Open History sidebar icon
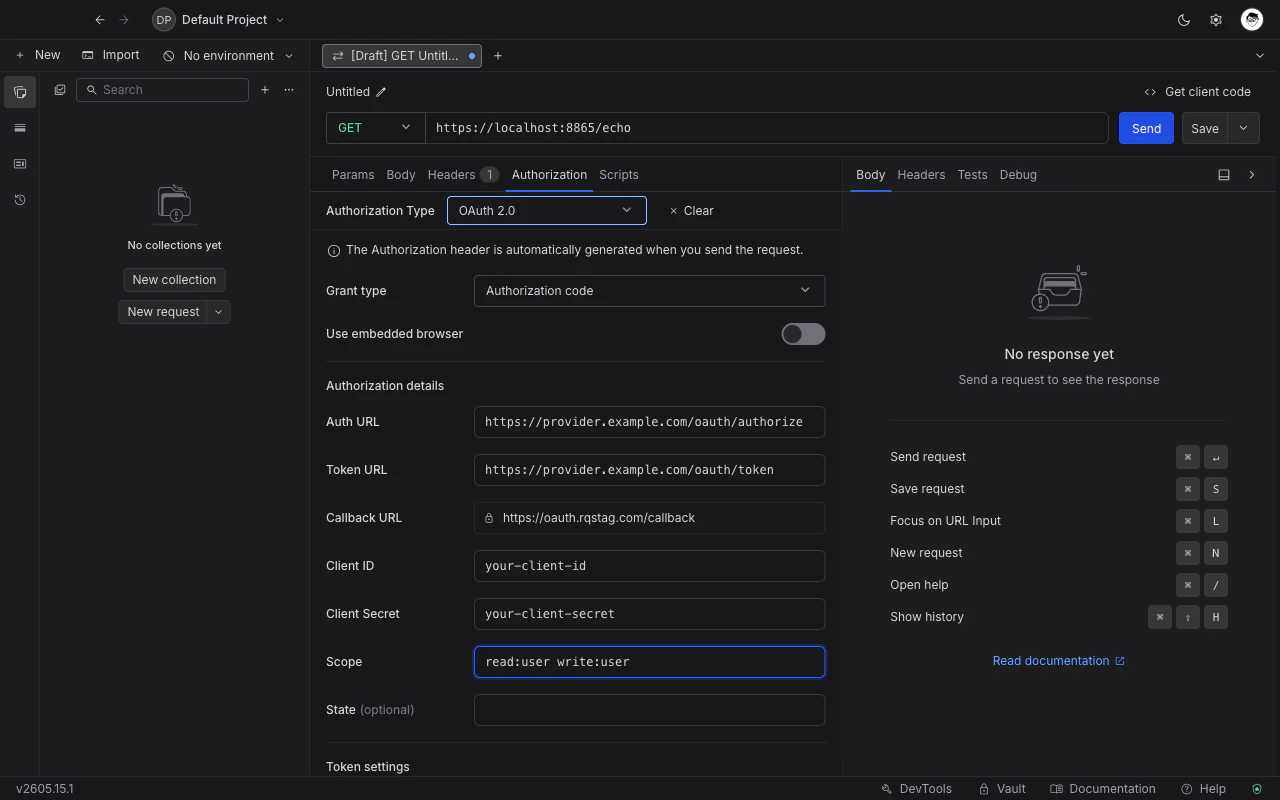Viewport: 1280px width, 800px height. coord(20,200)
